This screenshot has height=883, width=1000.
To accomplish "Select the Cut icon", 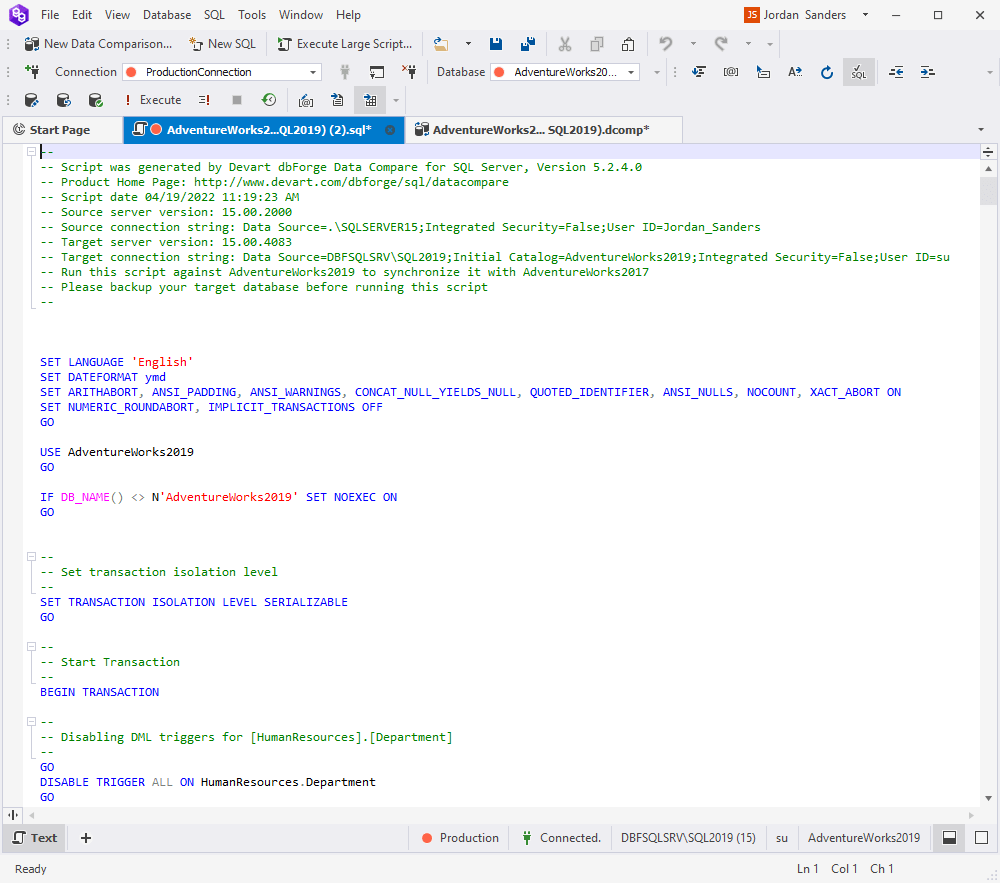I will [x=565, y=43].
